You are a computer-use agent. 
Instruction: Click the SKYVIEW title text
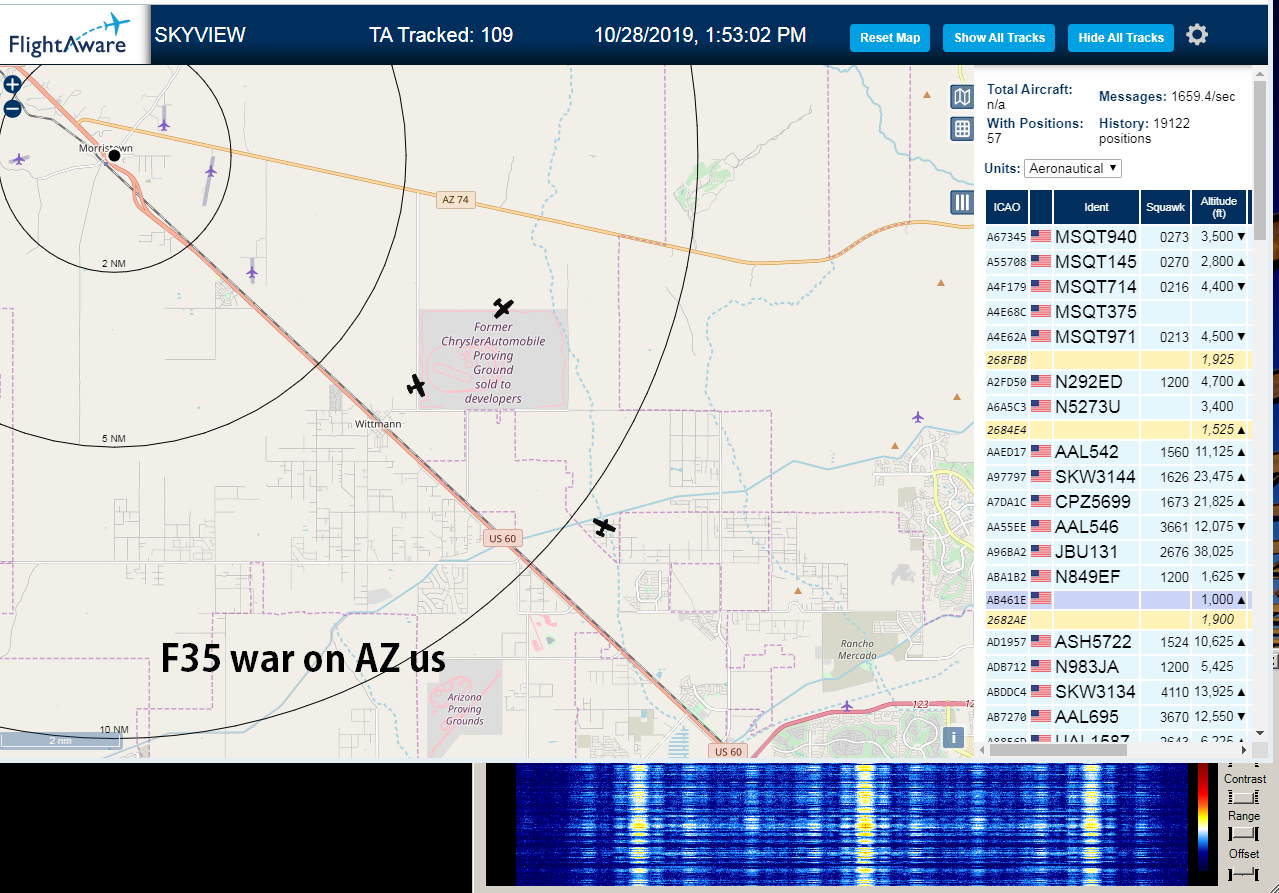[x=200, y=35]
